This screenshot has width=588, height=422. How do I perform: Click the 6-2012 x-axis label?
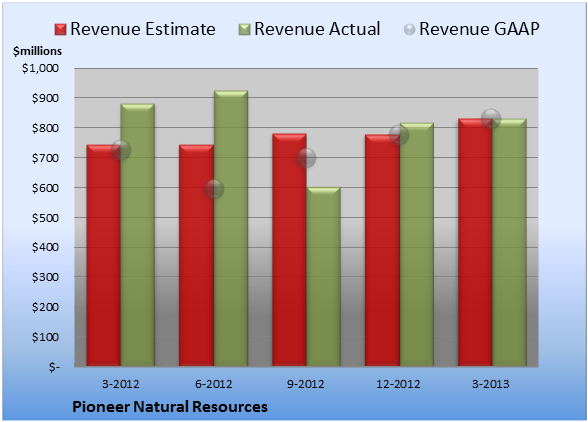[x=213, y=384]
